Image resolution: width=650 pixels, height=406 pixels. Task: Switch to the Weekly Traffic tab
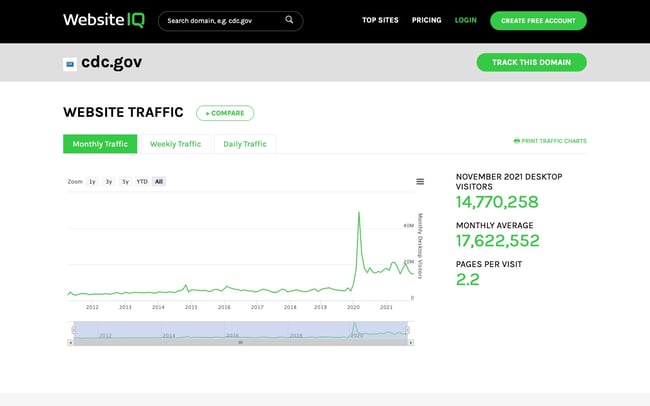(175, 144)
